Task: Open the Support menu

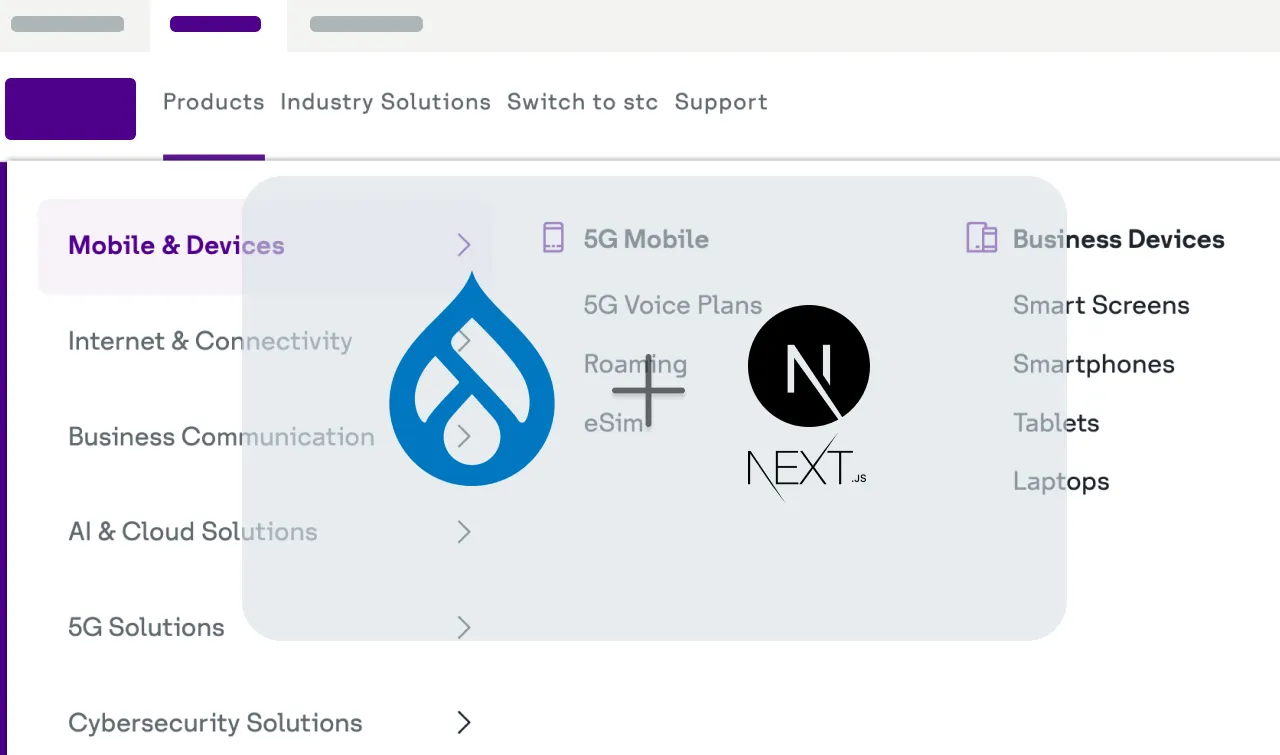Action: coord(721,102)
